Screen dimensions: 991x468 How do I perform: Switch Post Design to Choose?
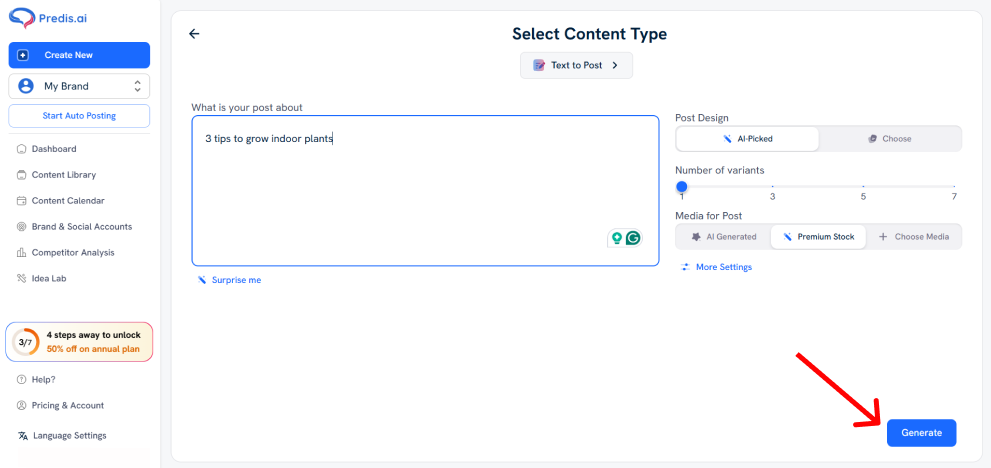(x=889, y=139)
